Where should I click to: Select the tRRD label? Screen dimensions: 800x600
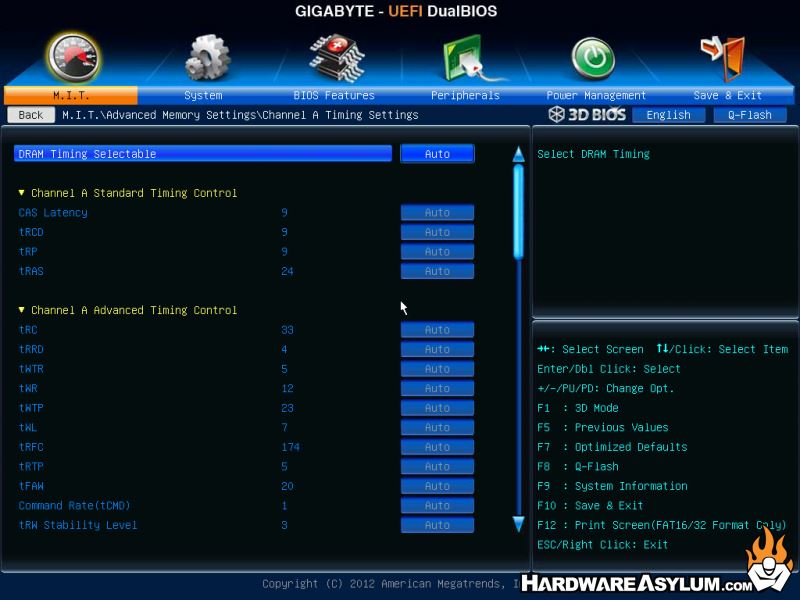point(31,349)
